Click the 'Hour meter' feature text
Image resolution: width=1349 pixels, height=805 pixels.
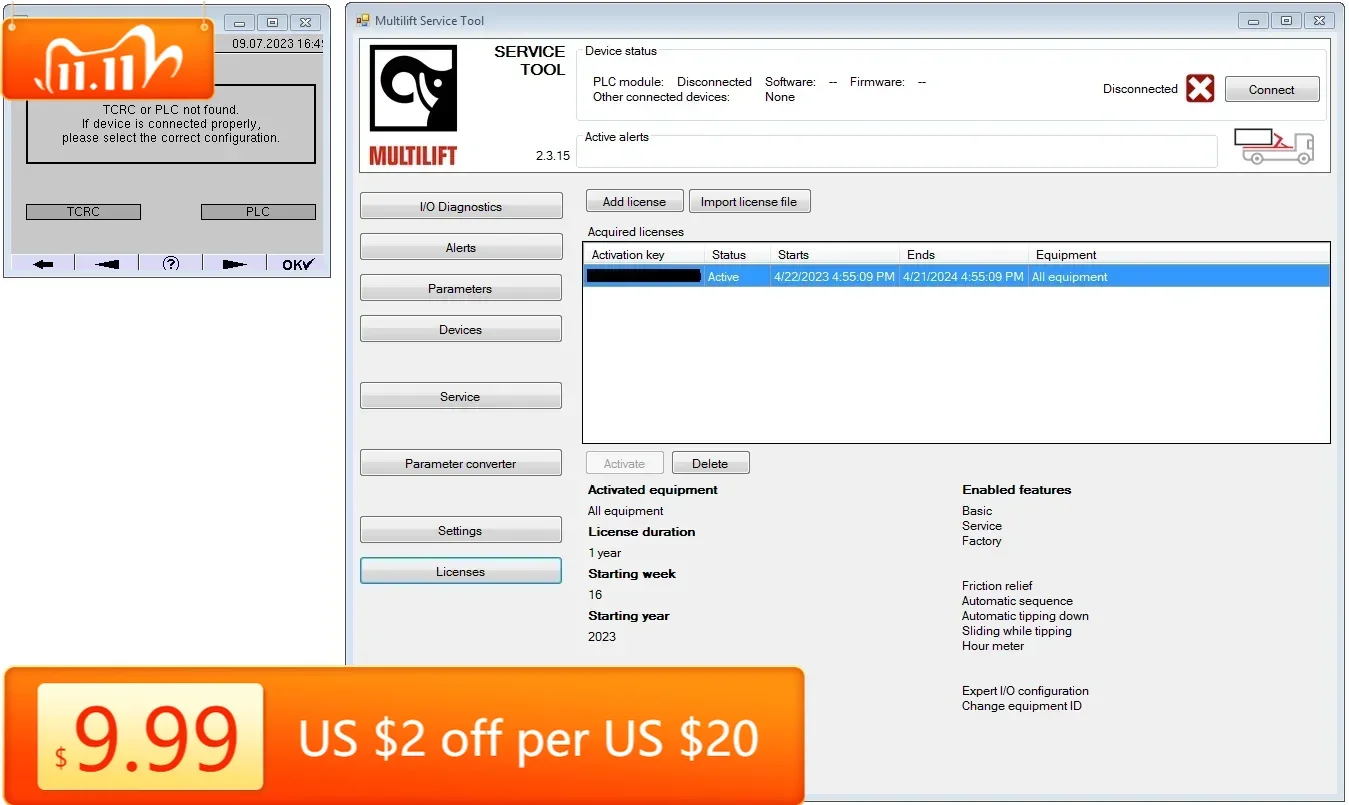pyautogui.click(x=993, y=646)
